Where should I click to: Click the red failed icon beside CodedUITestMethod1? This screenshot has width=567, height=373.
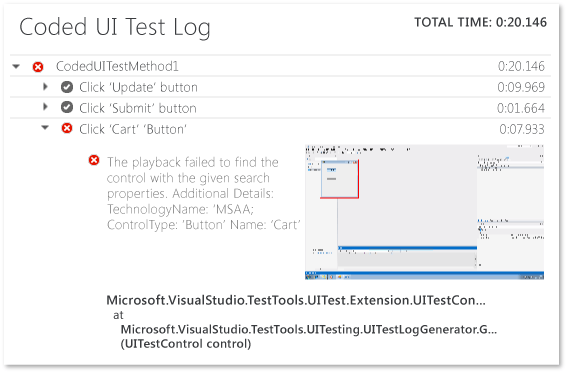[x=38, y=67]
